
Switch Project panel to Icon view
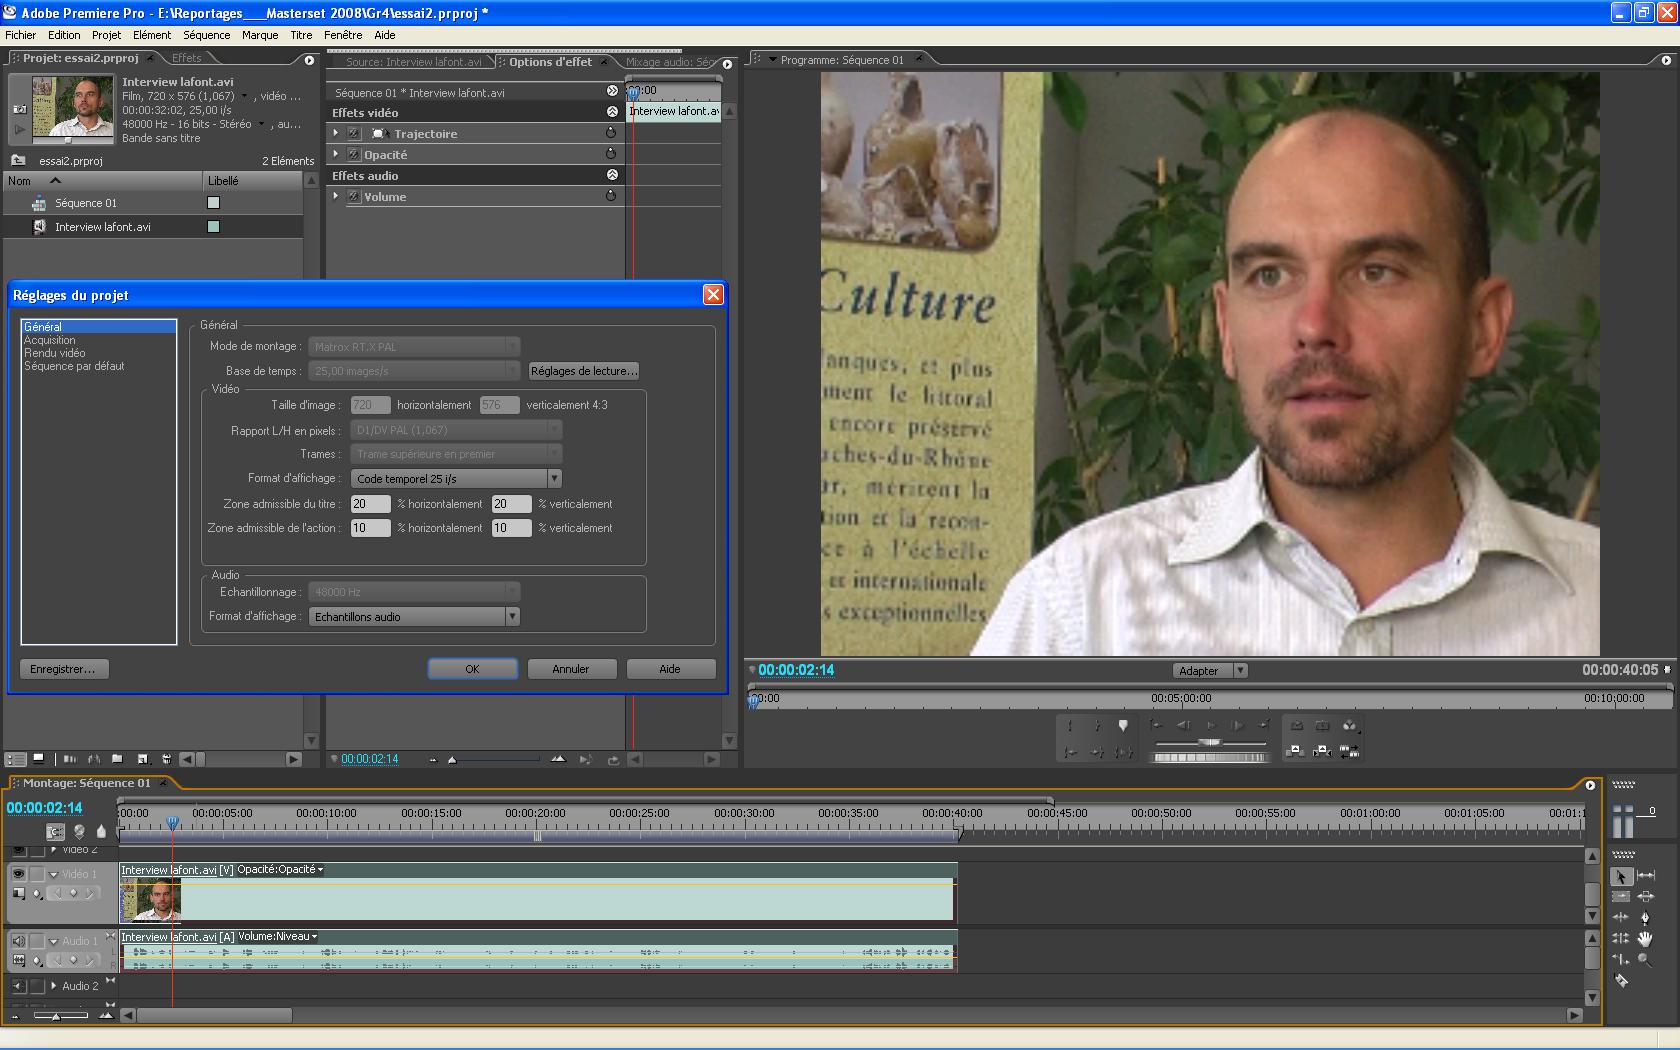click(x=38, y=759)
